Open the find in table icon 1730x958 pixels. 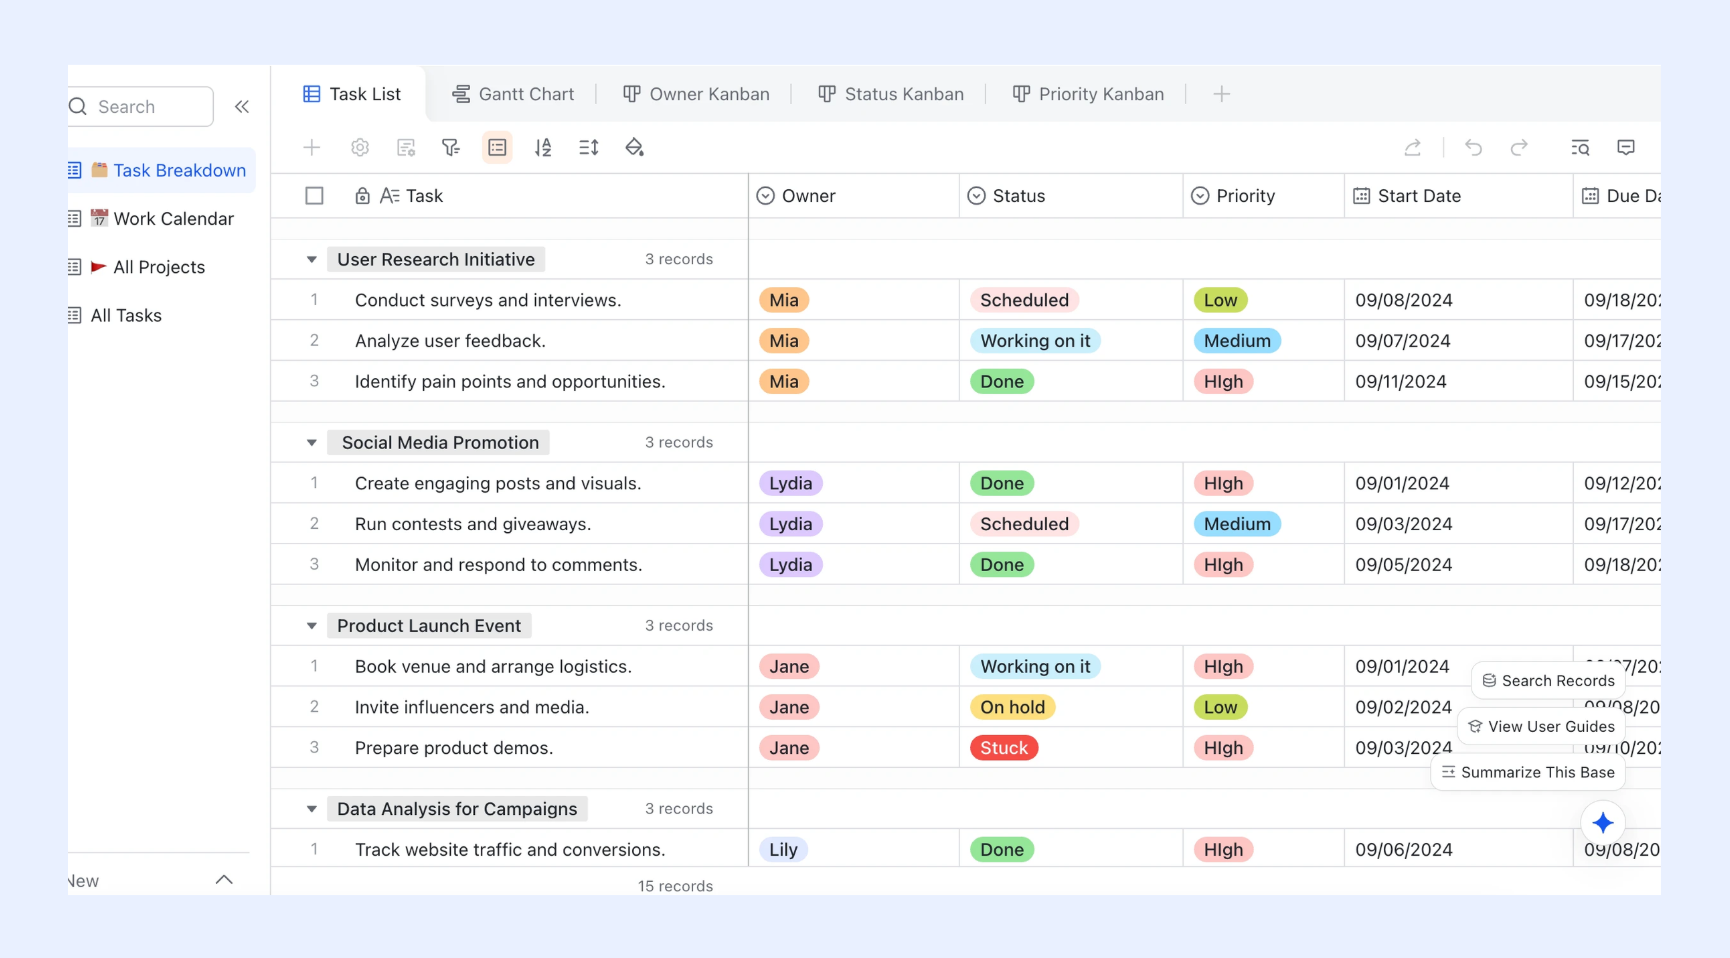[1580, 148]
